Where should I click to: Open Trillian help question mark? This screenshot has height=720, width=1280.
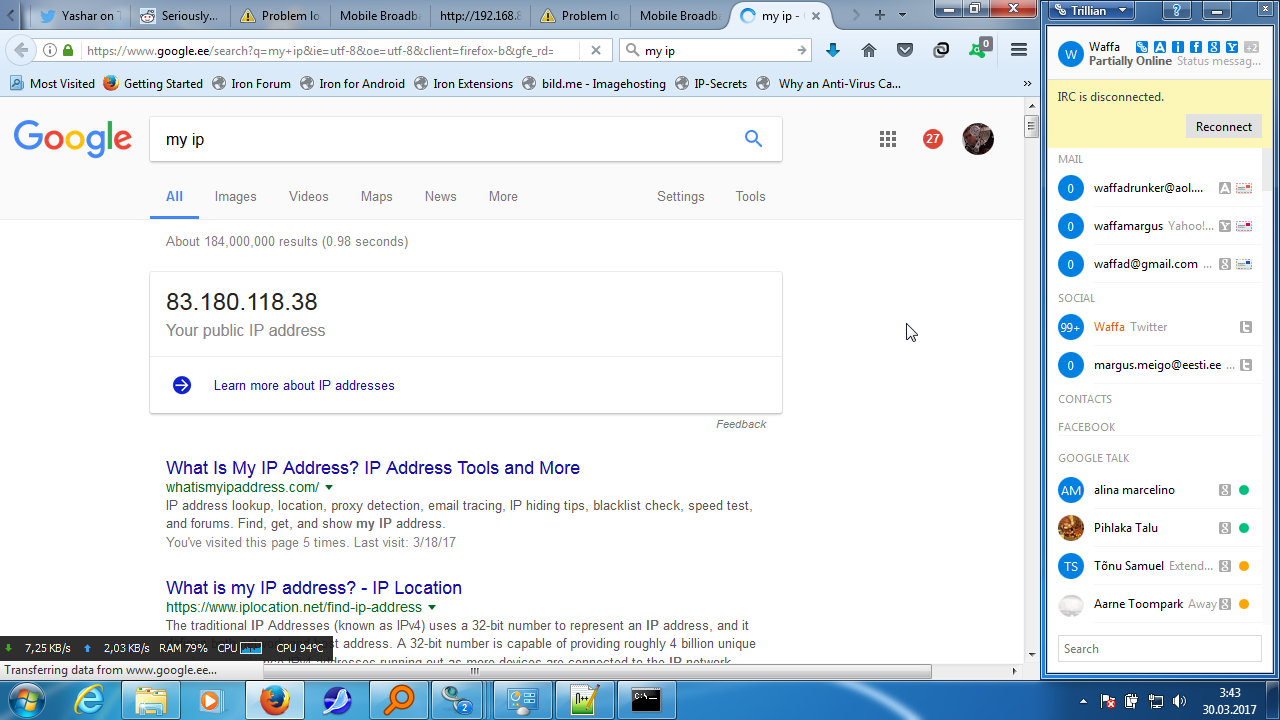pyautogui.click(x=1178, y=11)
